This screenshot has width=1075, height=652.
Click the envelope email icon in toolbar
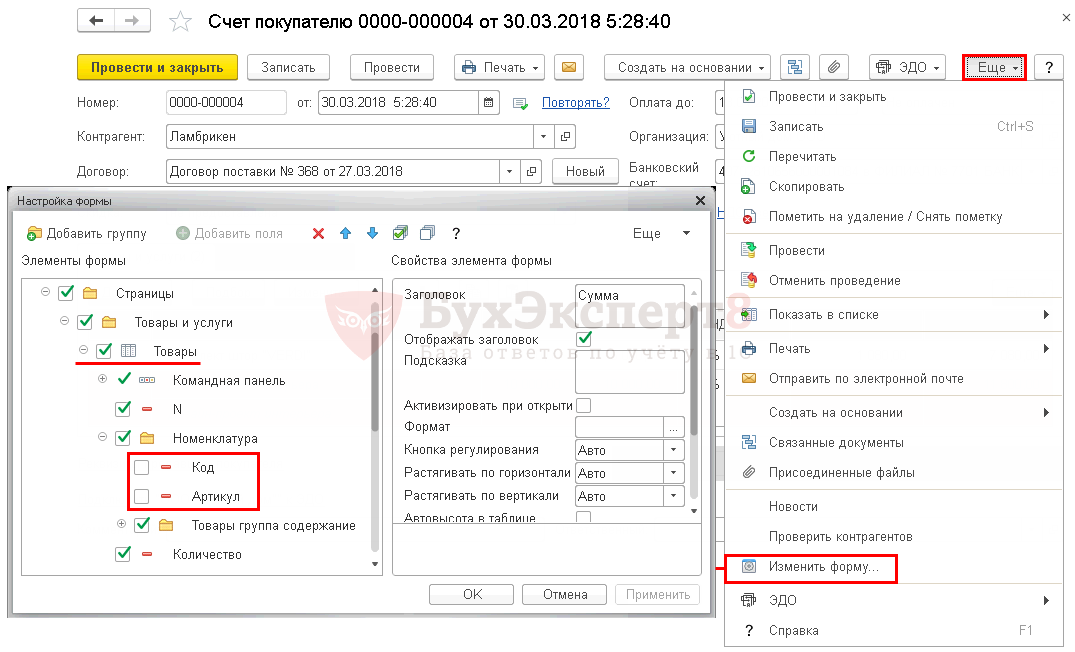point(569,67)
